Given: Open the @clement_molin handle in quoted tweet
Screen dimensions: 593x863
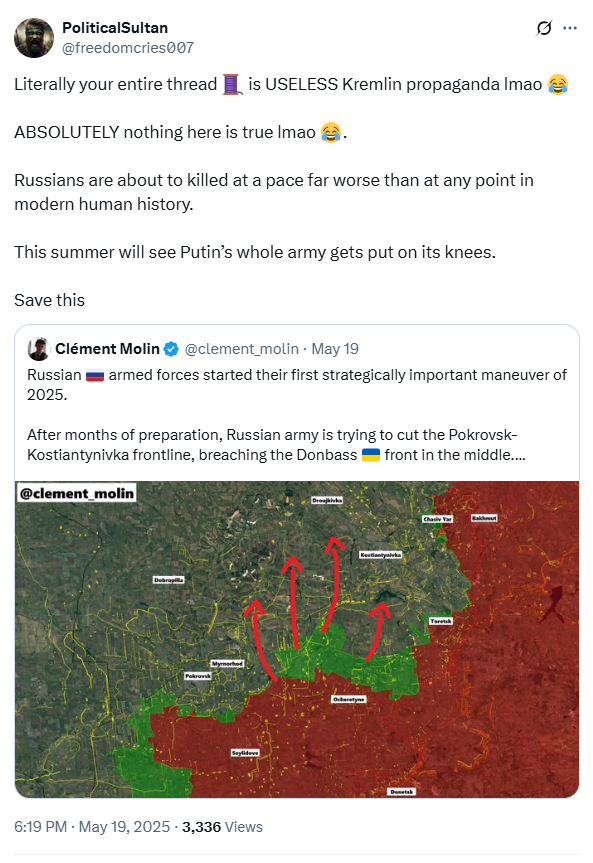Looking at the screenshot, I should [x=242, y=349].
